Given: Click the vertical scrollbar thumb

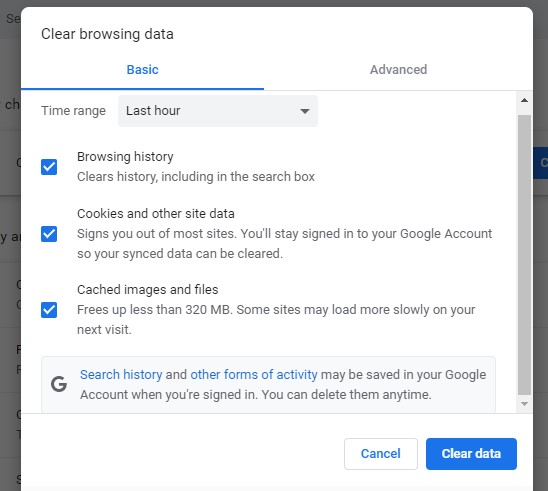Looking at the screenshot, I should 524,254.
